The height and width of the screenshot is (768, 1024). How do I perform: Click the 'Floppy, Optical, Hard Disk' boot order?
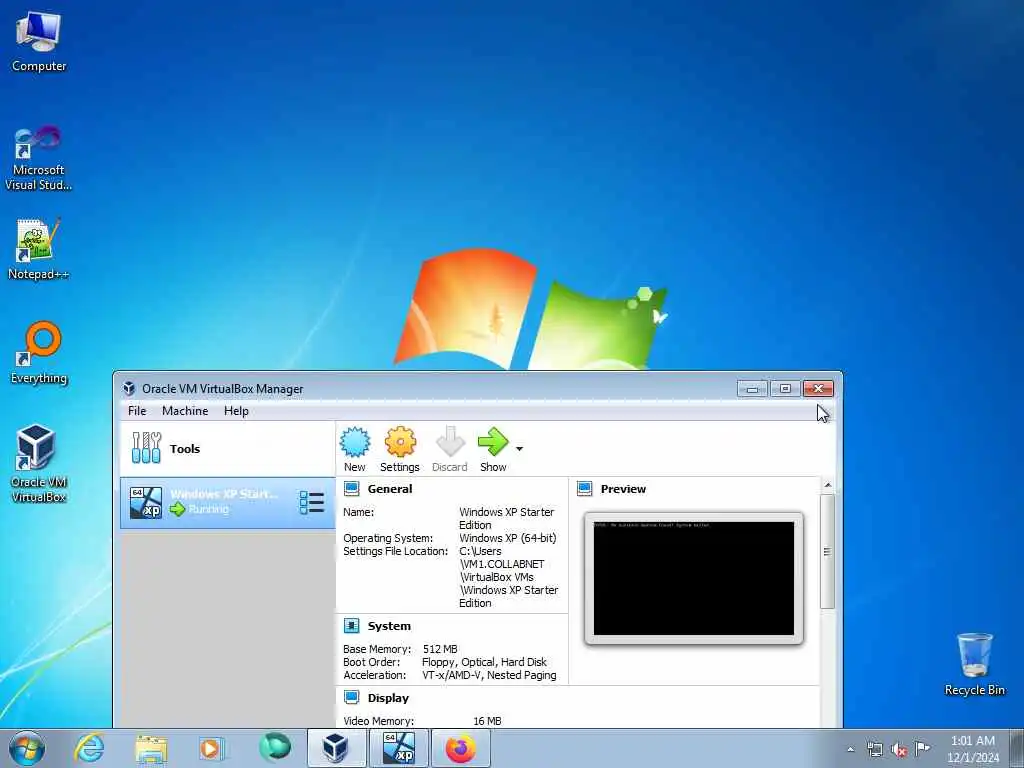pyautogui.click(x=484, y=662)
